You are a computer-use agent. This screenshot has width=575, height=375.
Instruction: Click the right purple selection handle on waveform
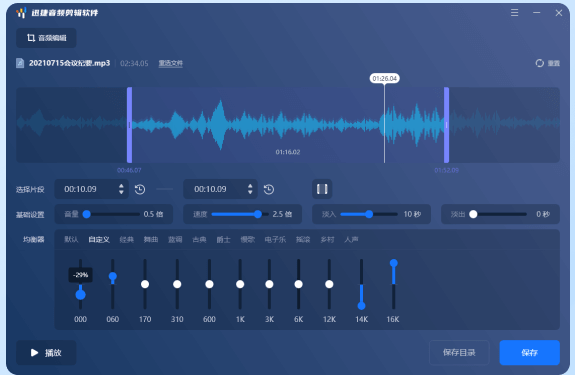point(446,125)
